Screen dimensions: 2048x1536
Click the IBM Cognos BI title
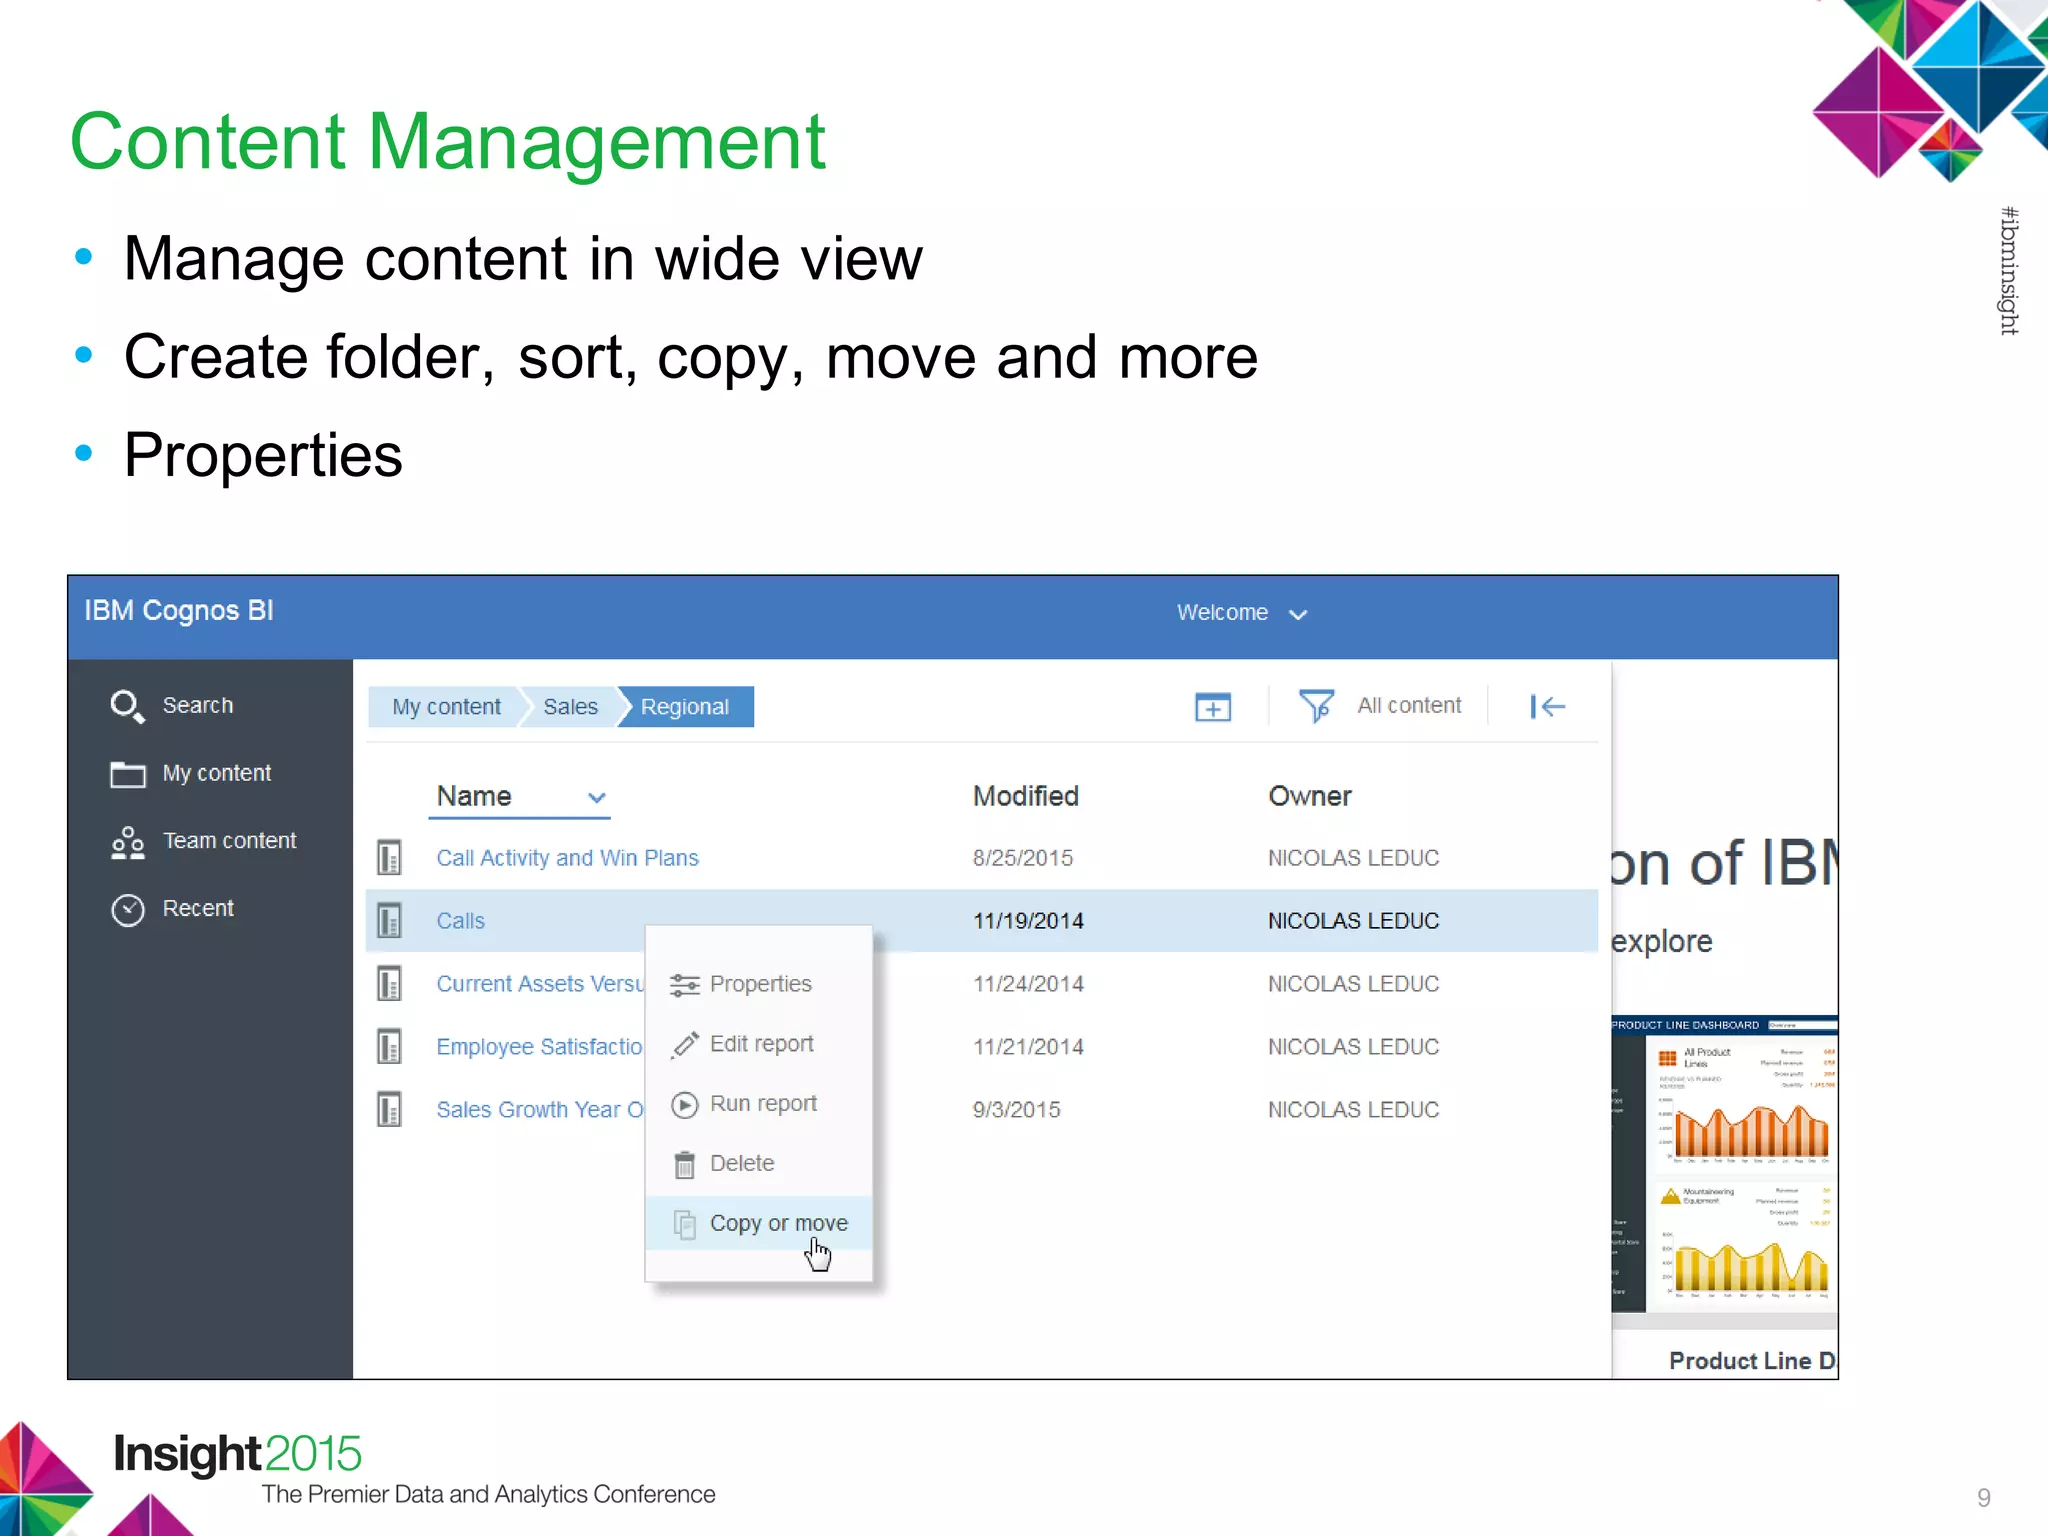tap(179, 611)
